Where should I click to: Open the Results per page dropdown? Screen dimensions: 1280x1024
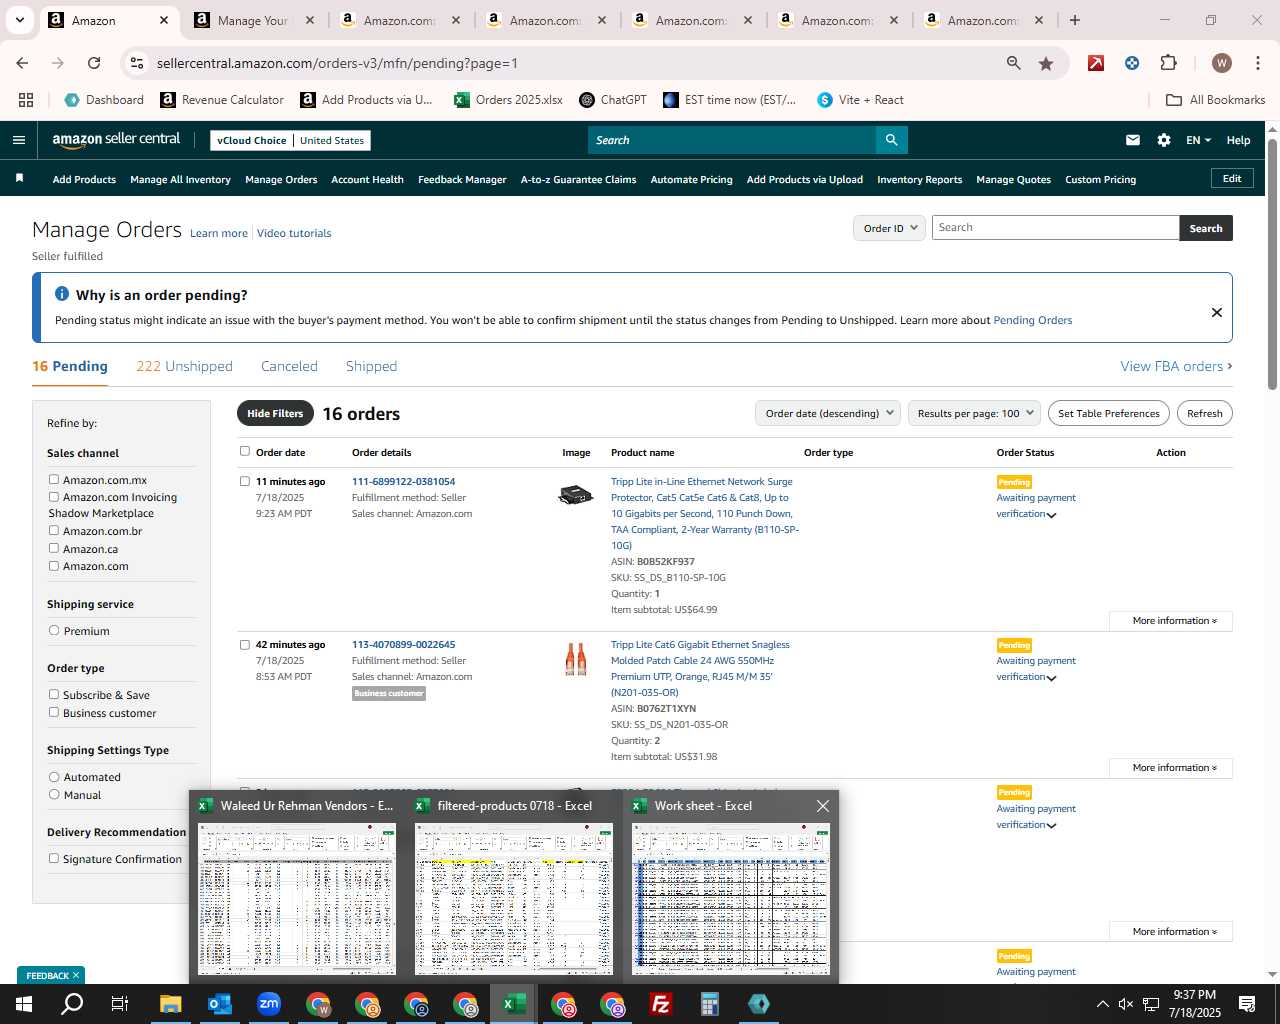click(x=975, y=413)
